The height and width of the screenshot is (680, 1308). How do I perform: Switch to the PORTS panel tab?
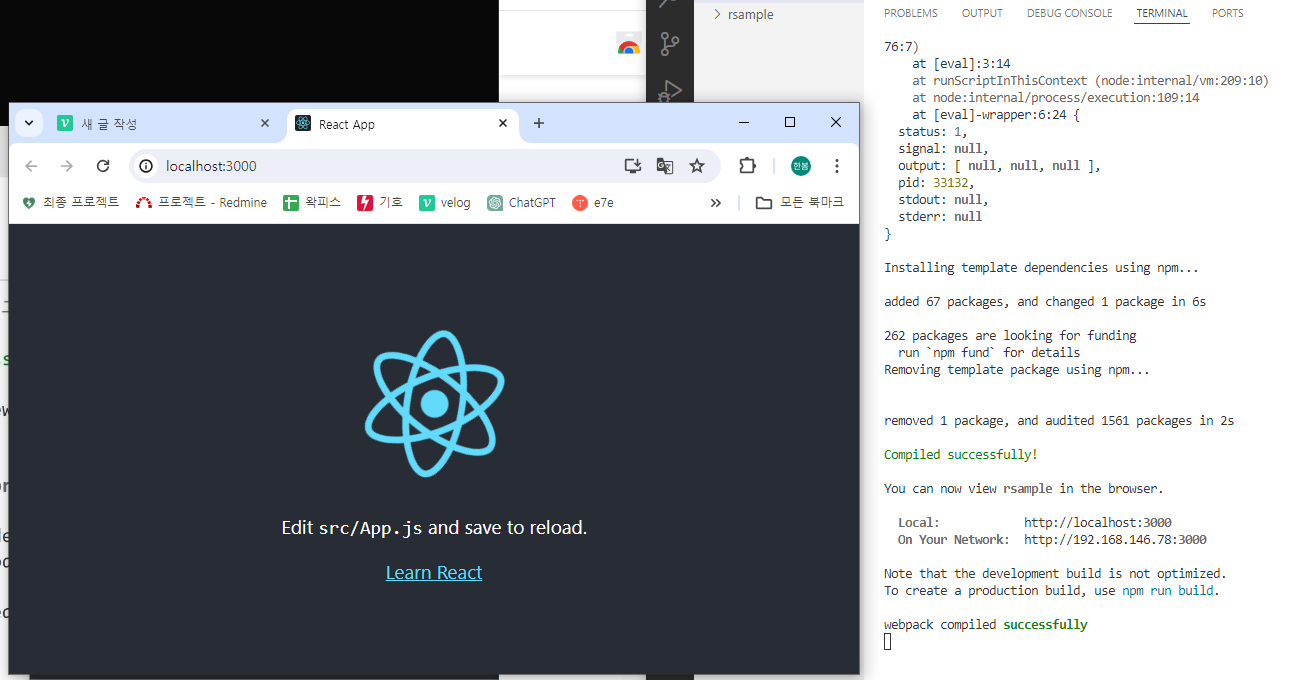click(x=1228, y=13)
